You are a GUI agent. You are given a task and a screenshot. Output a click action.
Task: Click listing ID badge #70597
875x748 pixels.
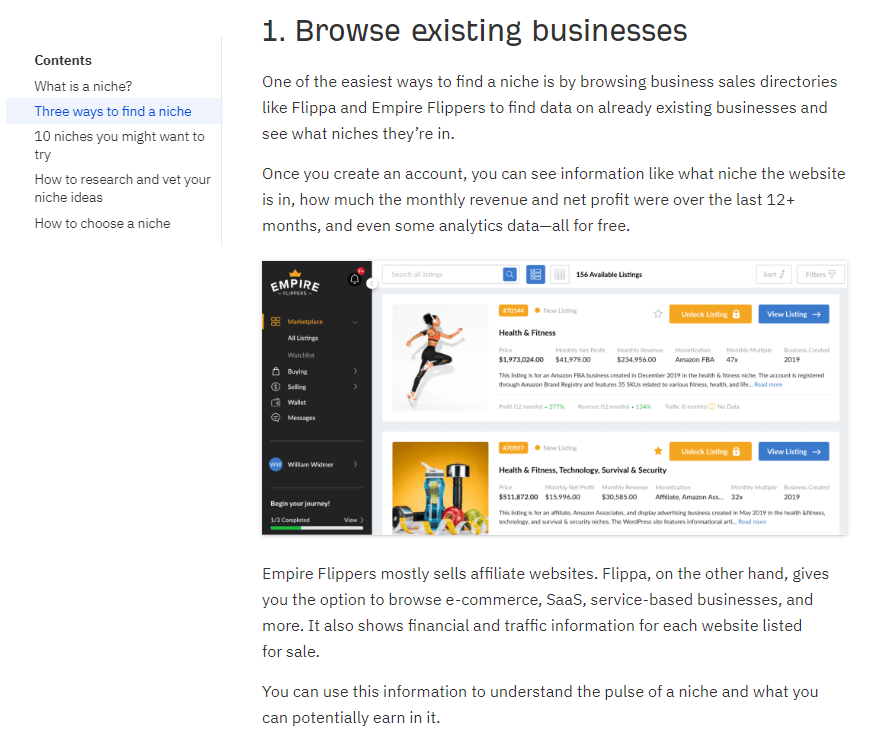(513, 448)
